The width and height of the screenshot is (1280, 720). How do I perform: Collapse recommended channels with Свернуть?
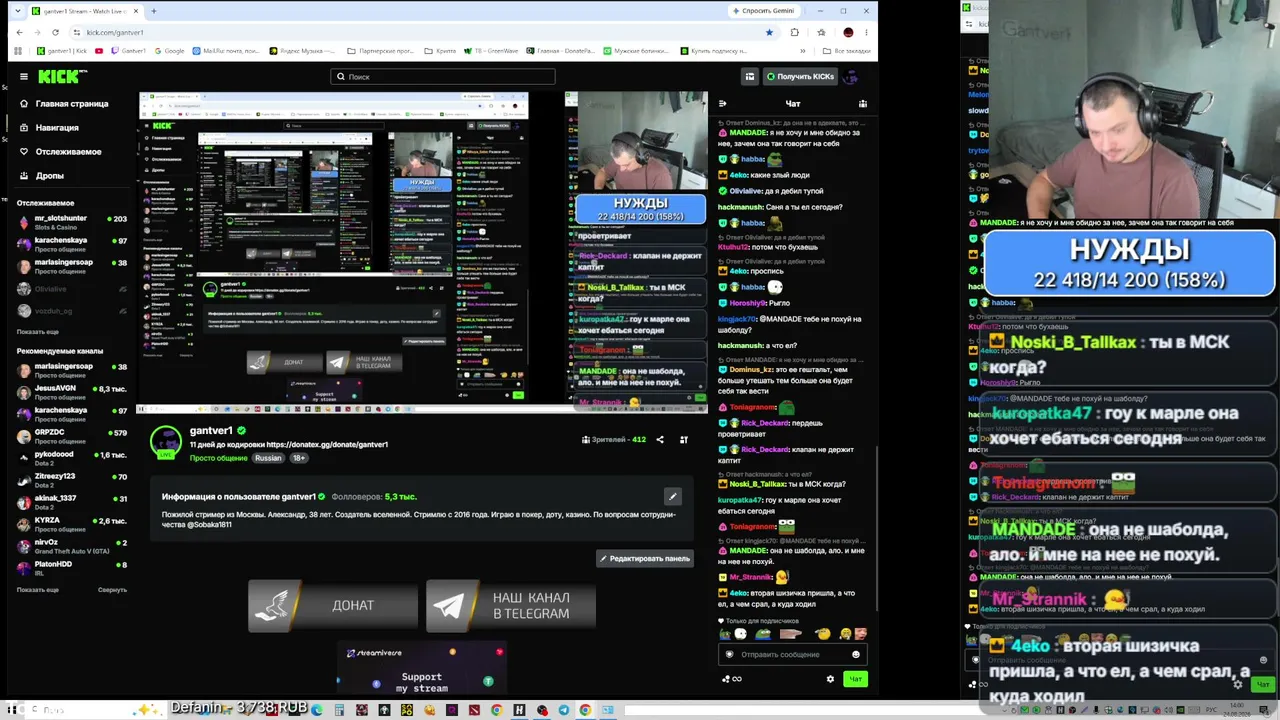click(112, 589)
